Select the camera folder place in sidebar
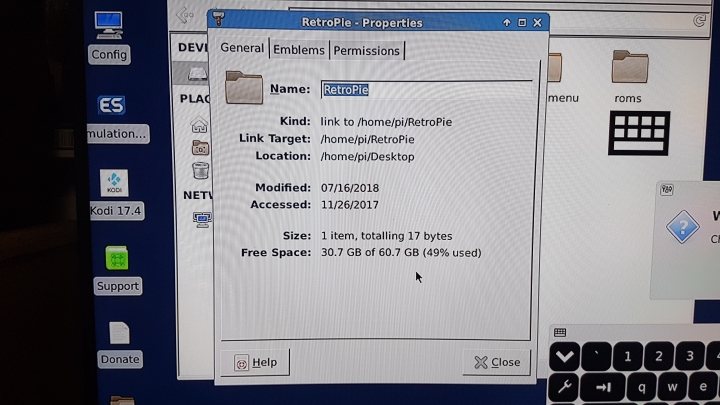The image size is (720, 405). tap(200, 148)
